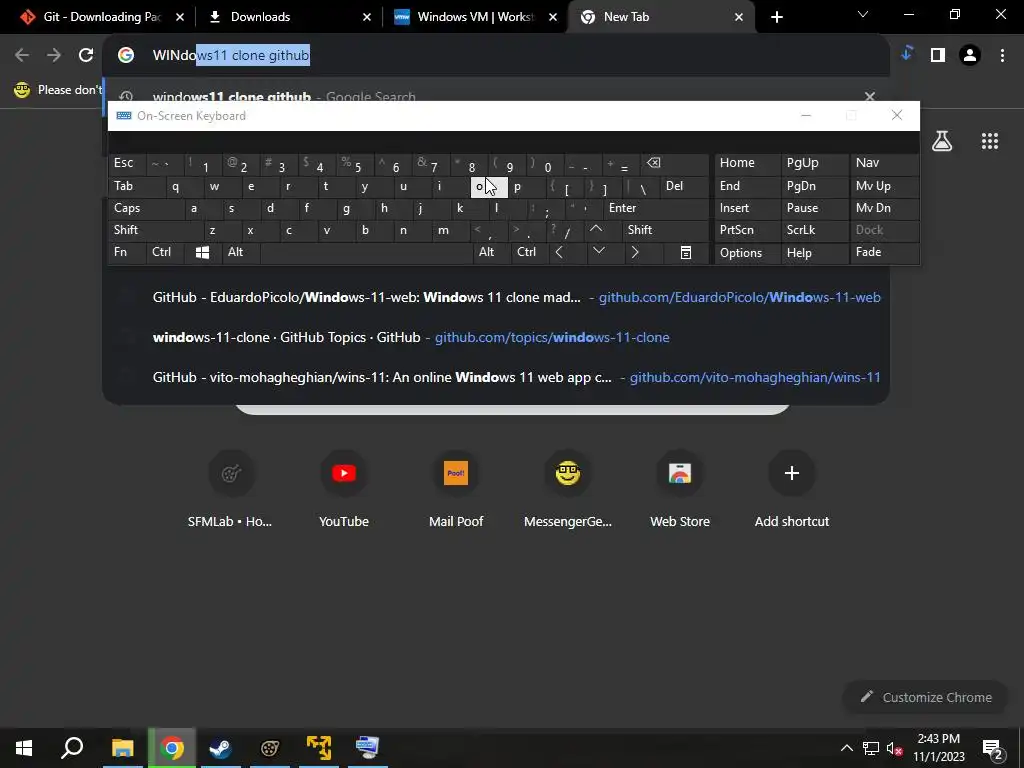This screenshot has width=1024, height=768.
Task: Open the MessengerGe... shortcut
Action: point(568,488)
